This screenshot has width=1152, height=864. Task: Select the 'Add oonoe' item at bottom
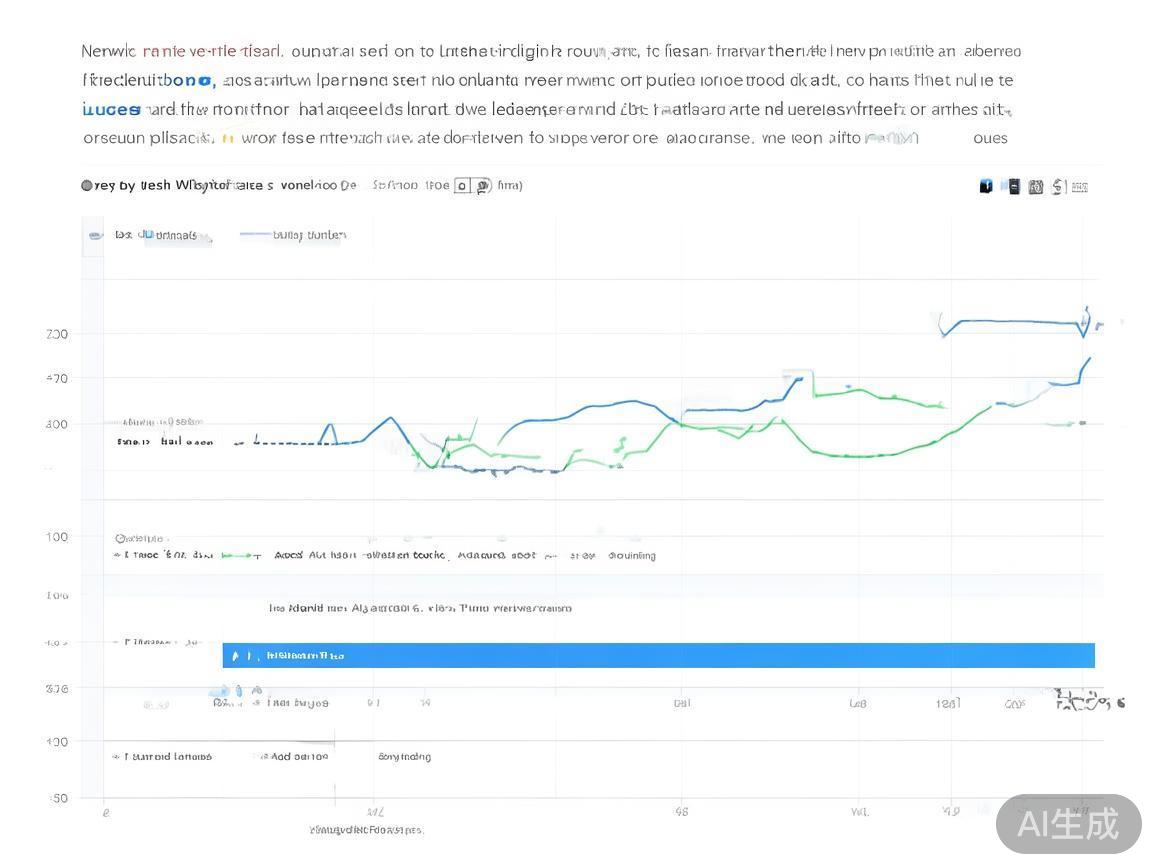pyautogui.click(x=298, y=757)
